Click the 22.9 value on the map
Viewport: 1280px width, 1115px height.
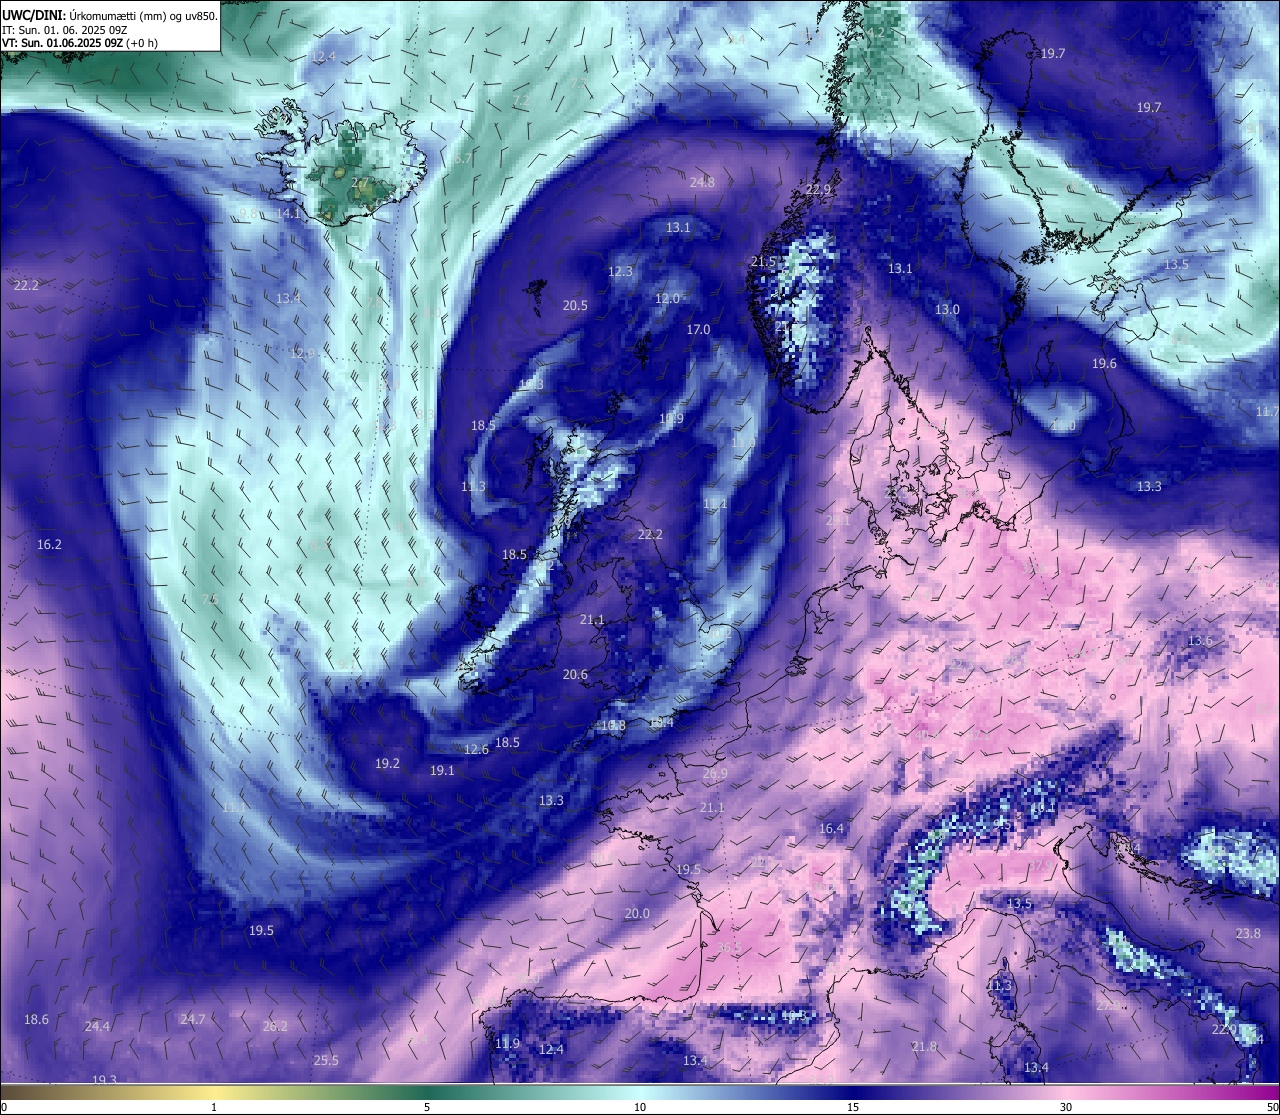tap(818, 190)
